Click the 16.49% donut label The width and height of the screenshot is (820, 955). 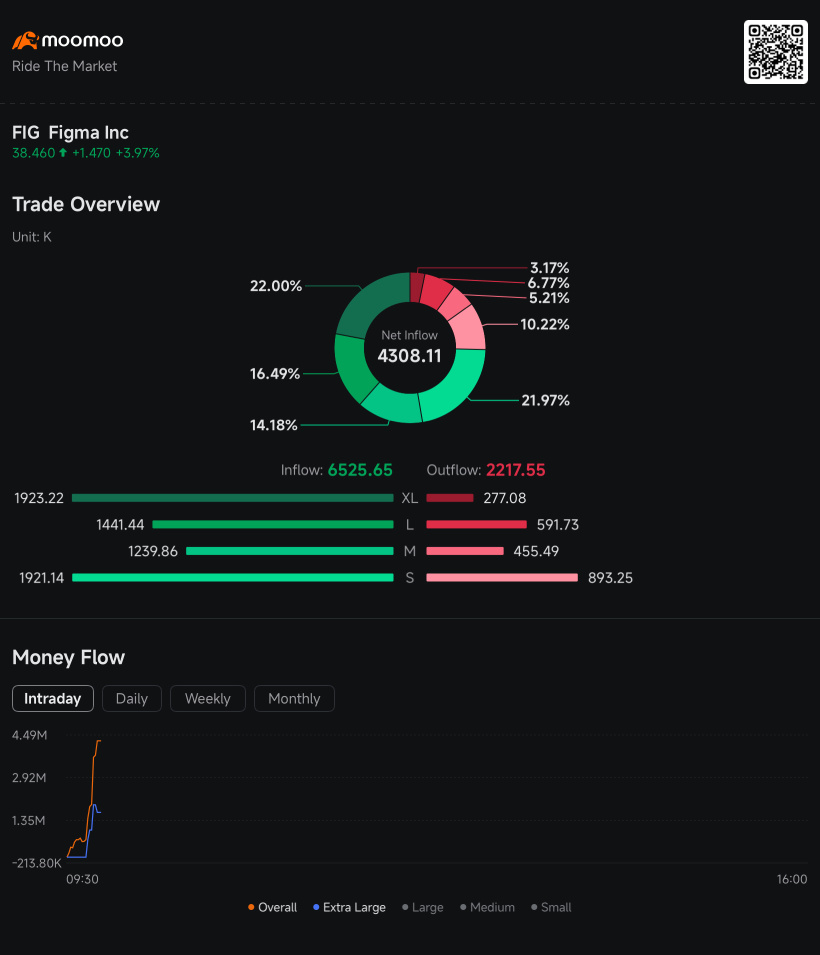[x=275, y=373]
